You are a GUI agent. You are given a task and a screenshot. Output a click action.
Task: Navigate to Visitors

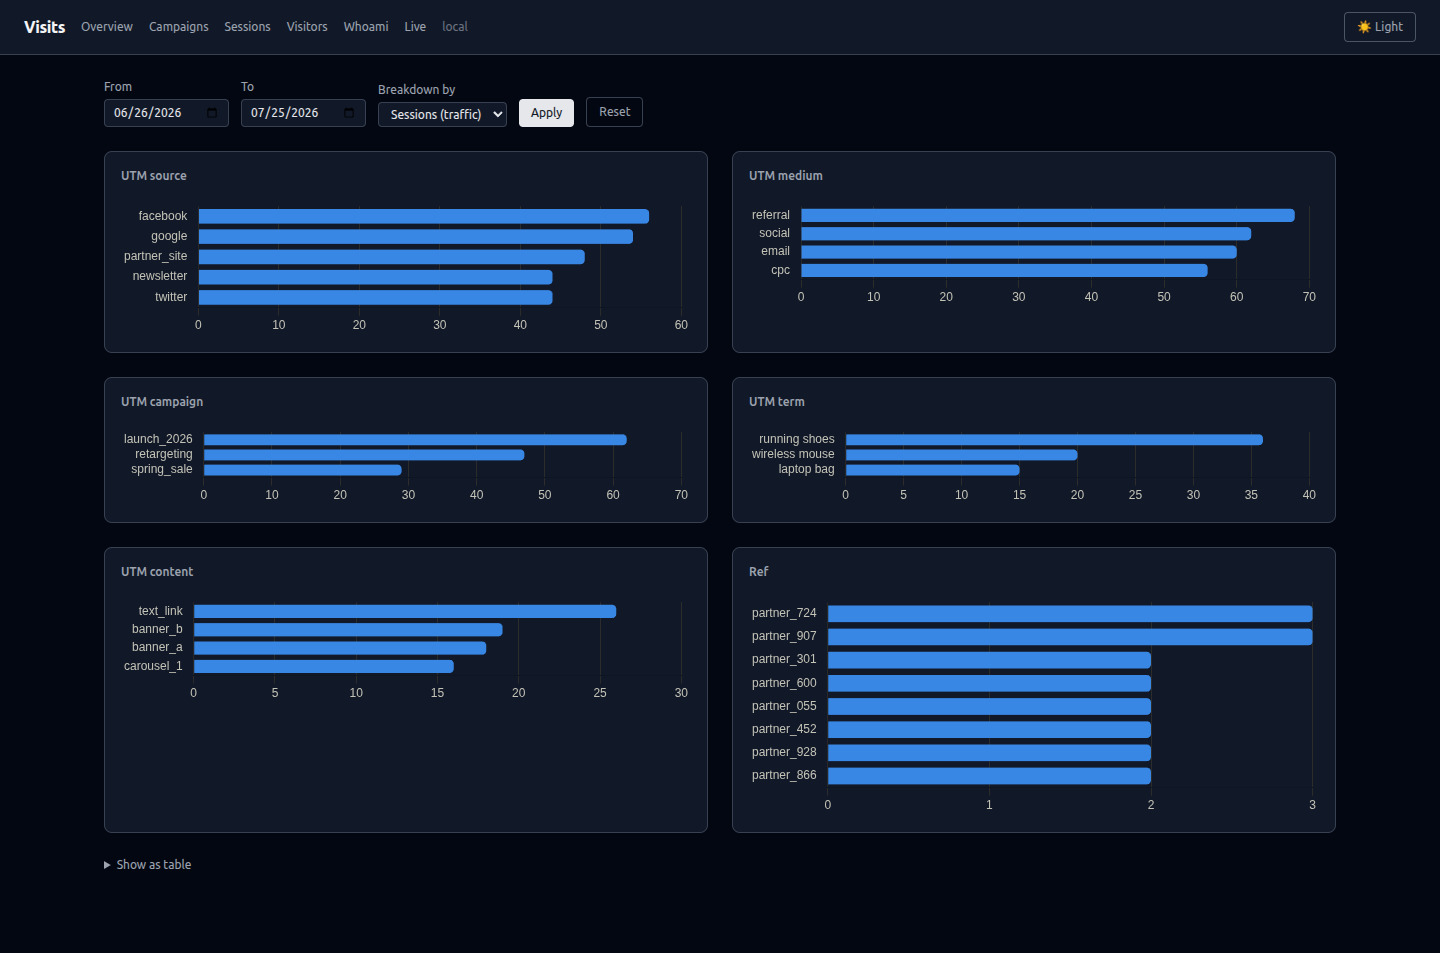pos(307,27)
